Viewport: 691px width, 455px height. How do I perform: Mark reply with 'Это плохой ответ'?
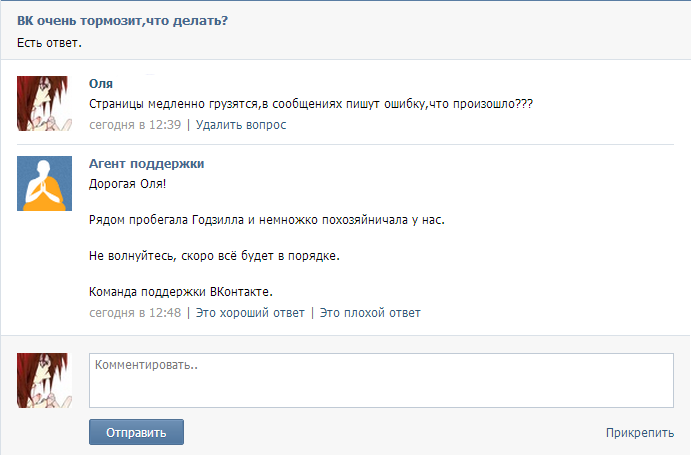click(370, 313)
